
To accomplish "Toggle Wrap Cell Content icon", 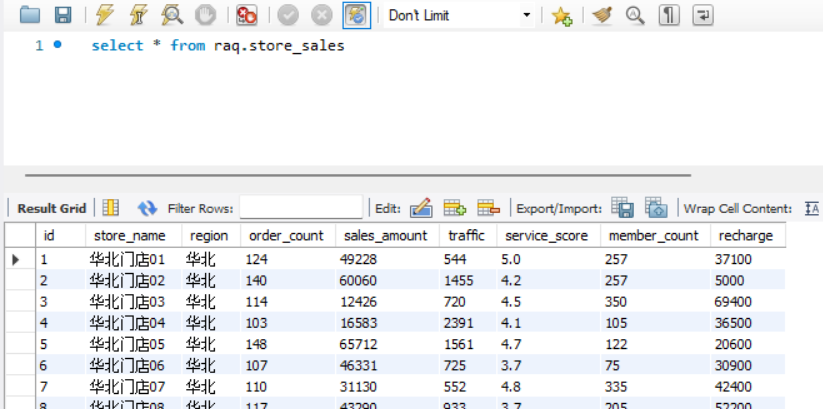I will (812, 208).
